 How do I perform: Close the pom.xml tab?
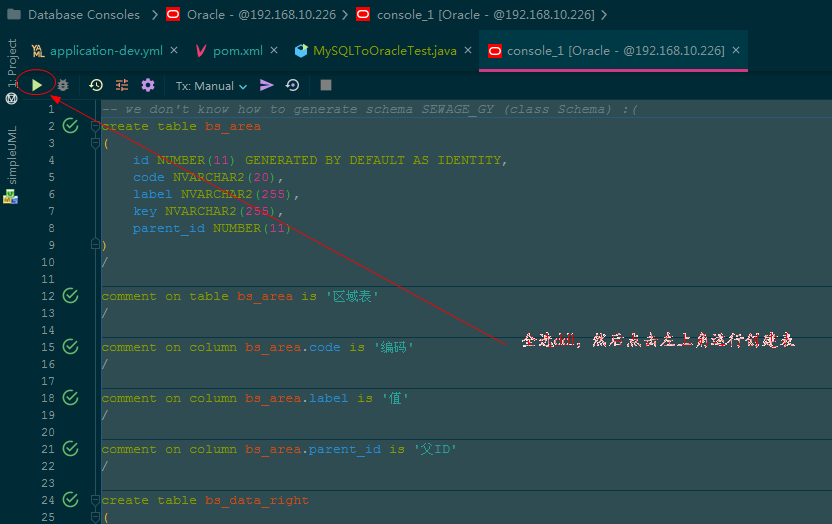tap(274, 50)
